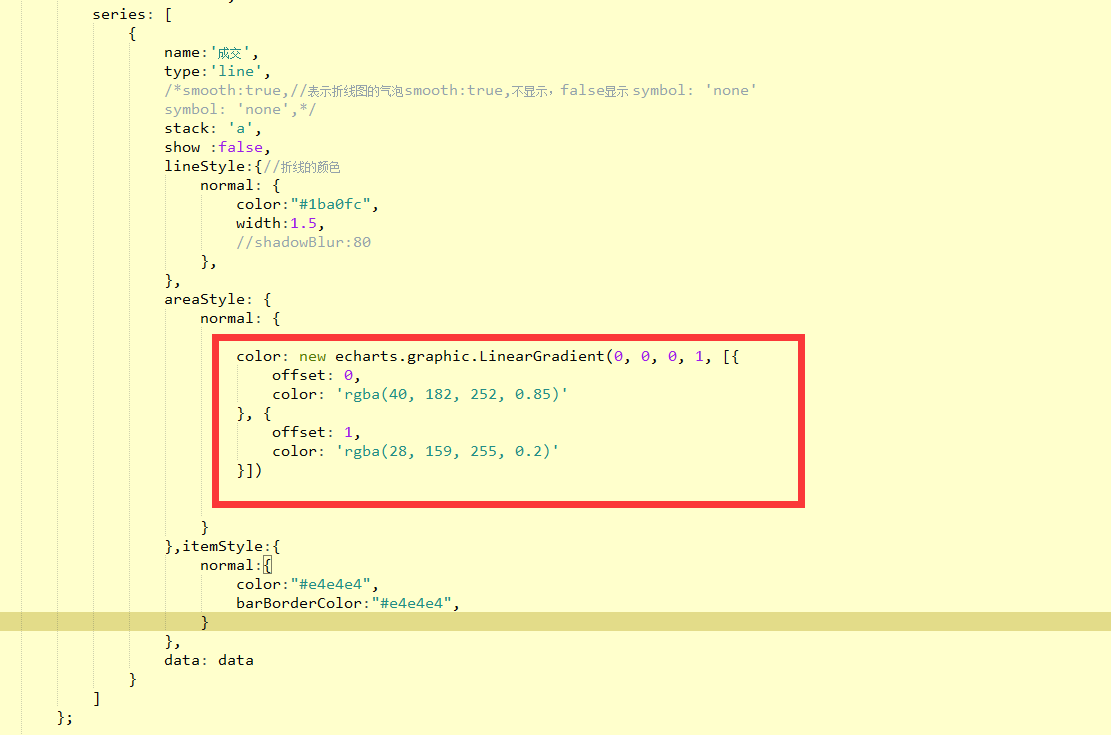This screenshot has width=1111, height=735.
Task: Click the offset: 1 line
Action: point(316,432)
